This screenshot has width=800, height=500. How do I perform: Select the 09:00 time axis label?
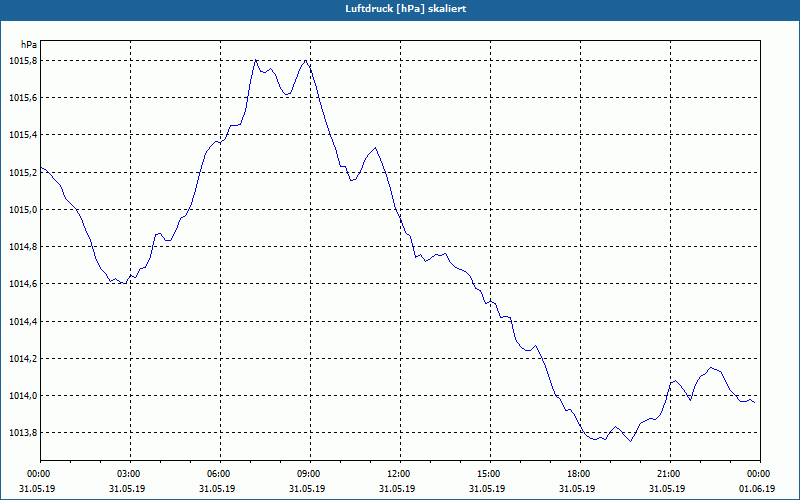coord(310,474)
